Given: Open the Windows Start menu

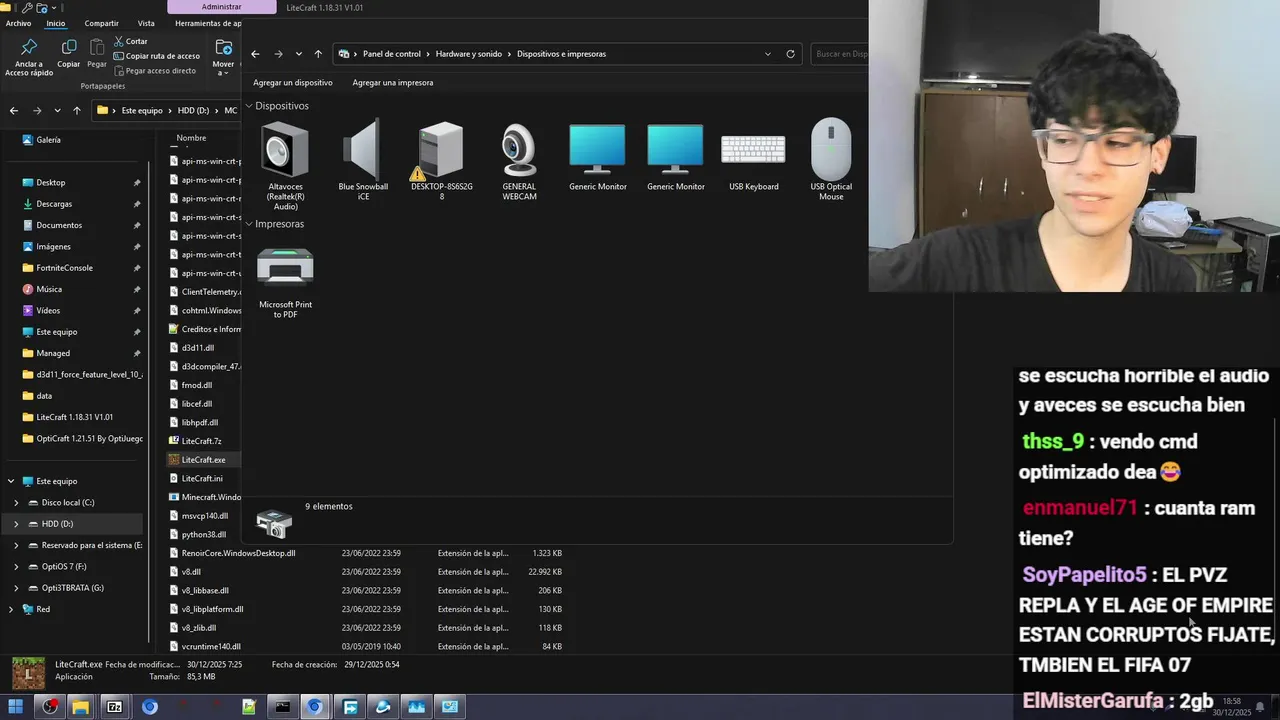Looking at the screenshot, I should pos(15,707).
